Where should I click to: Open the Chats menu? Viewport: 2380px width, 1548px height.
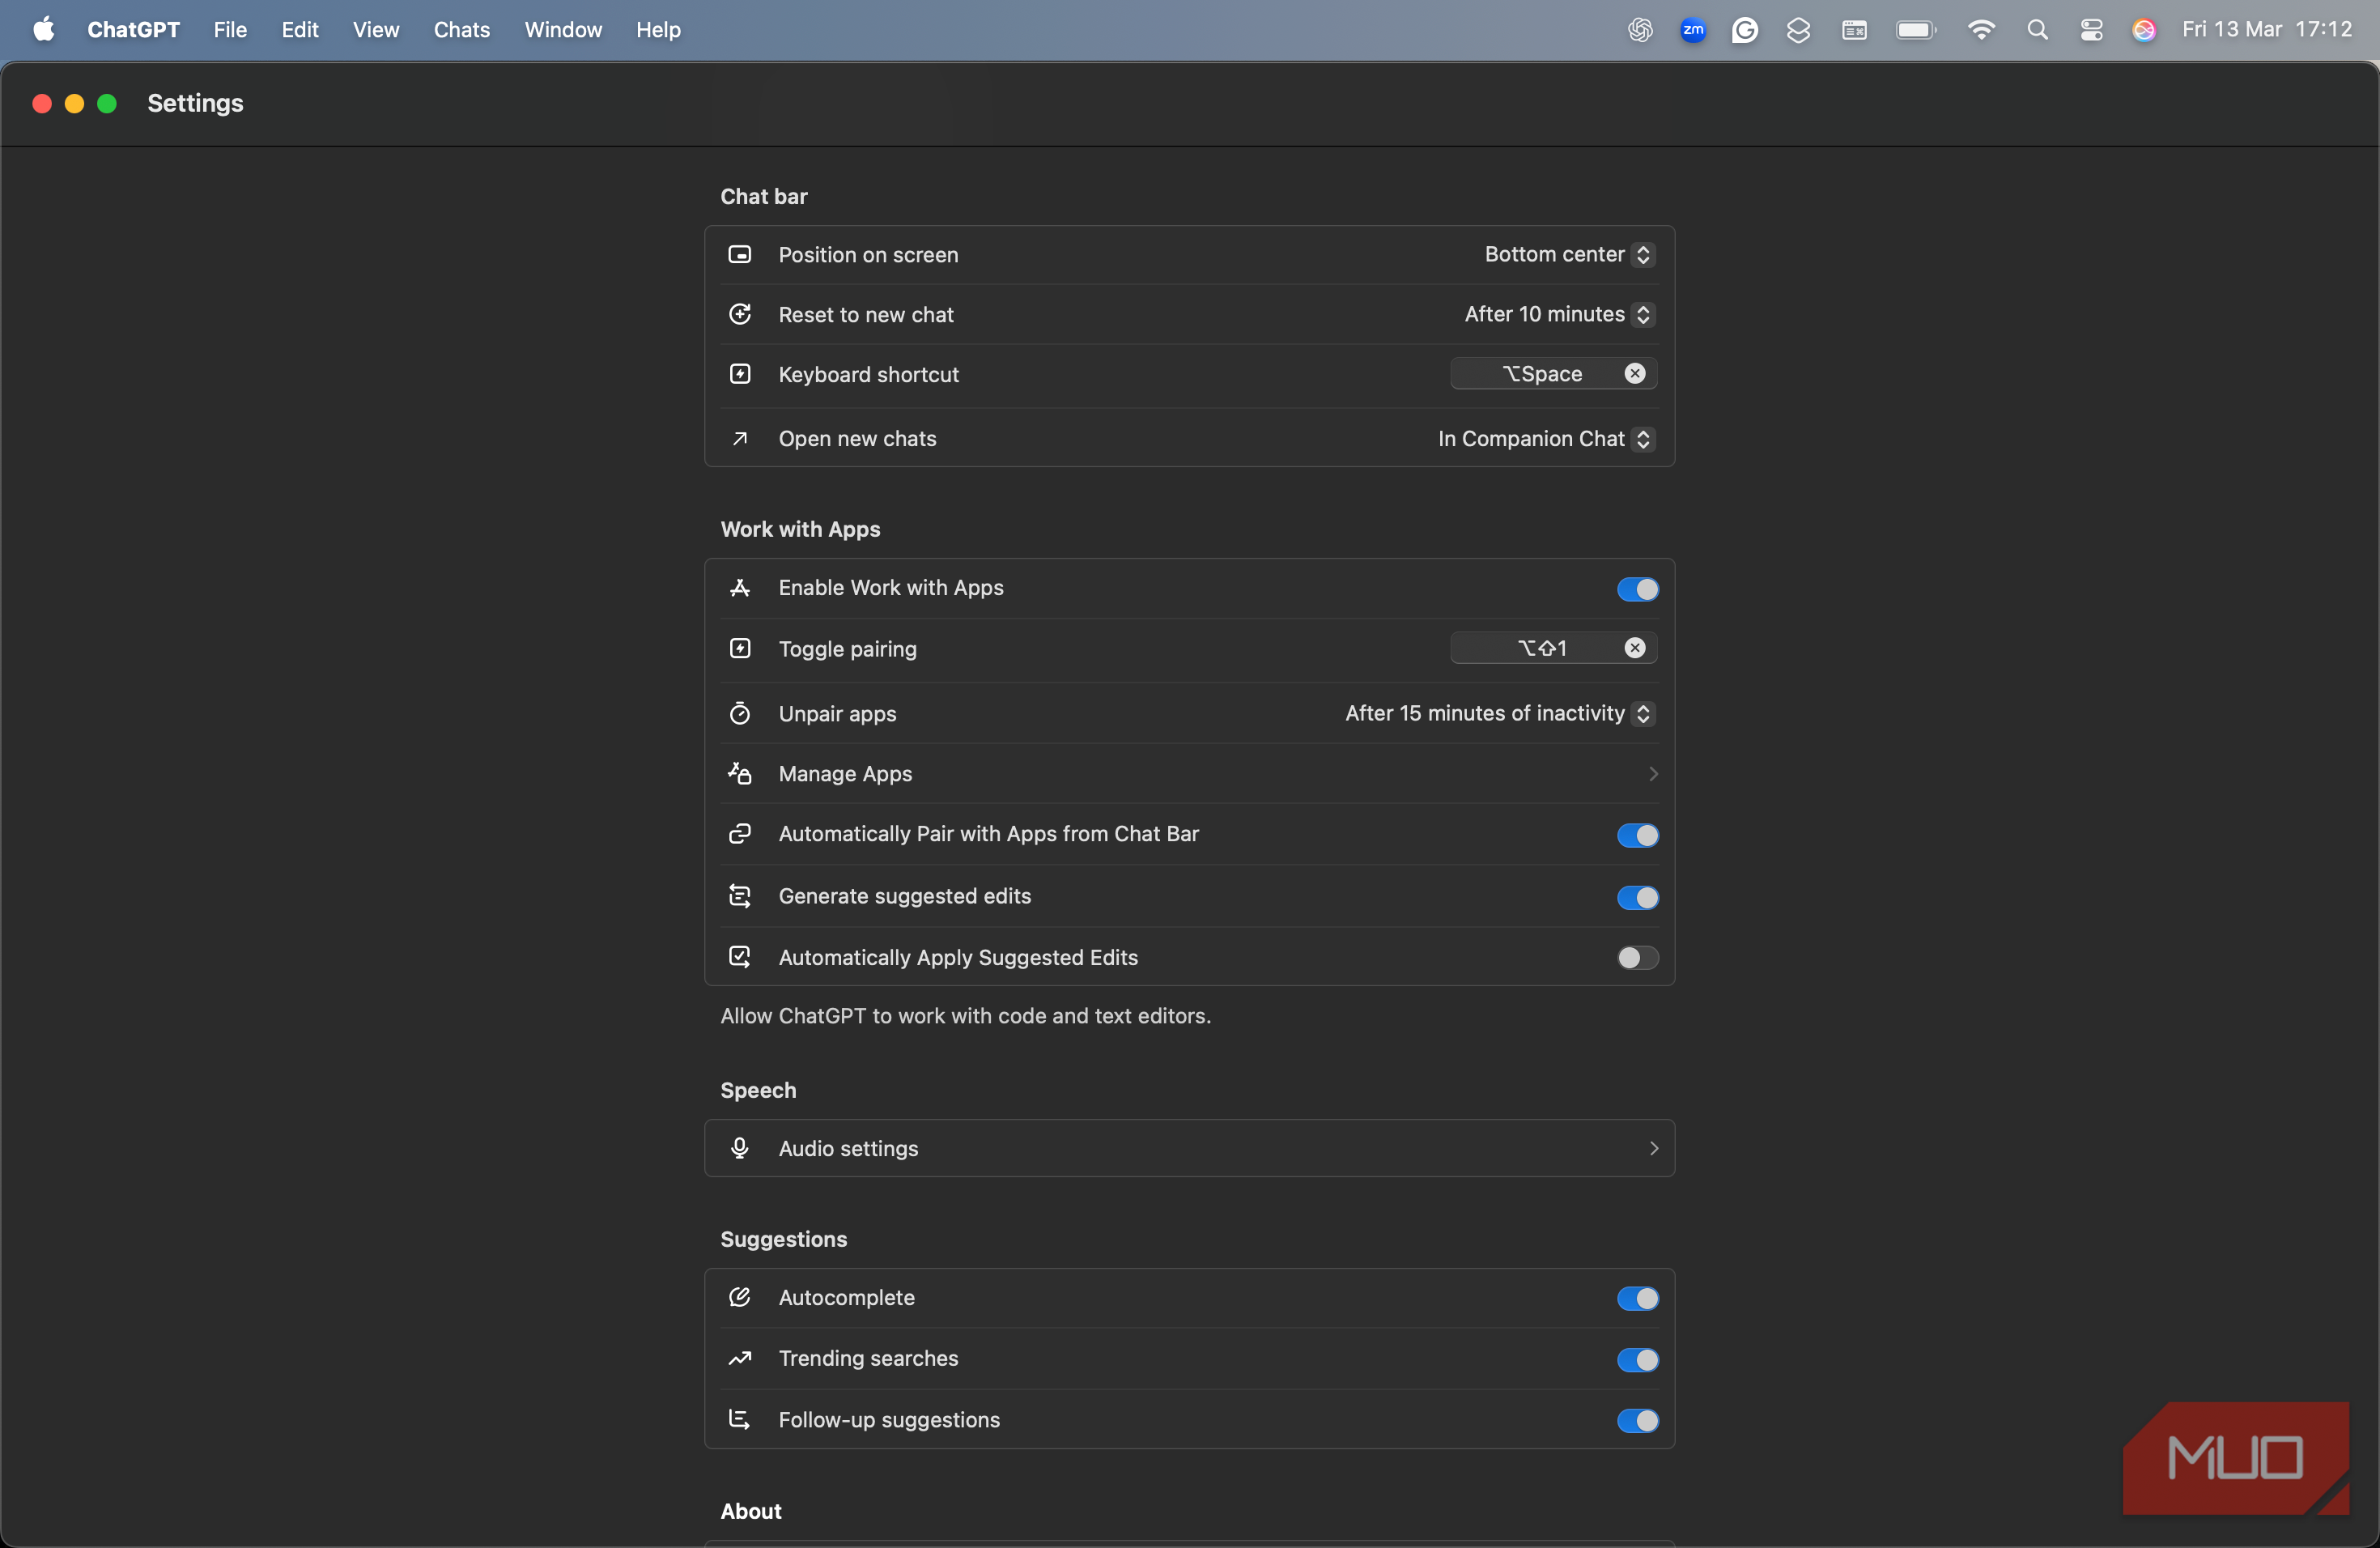coord(462,30)
